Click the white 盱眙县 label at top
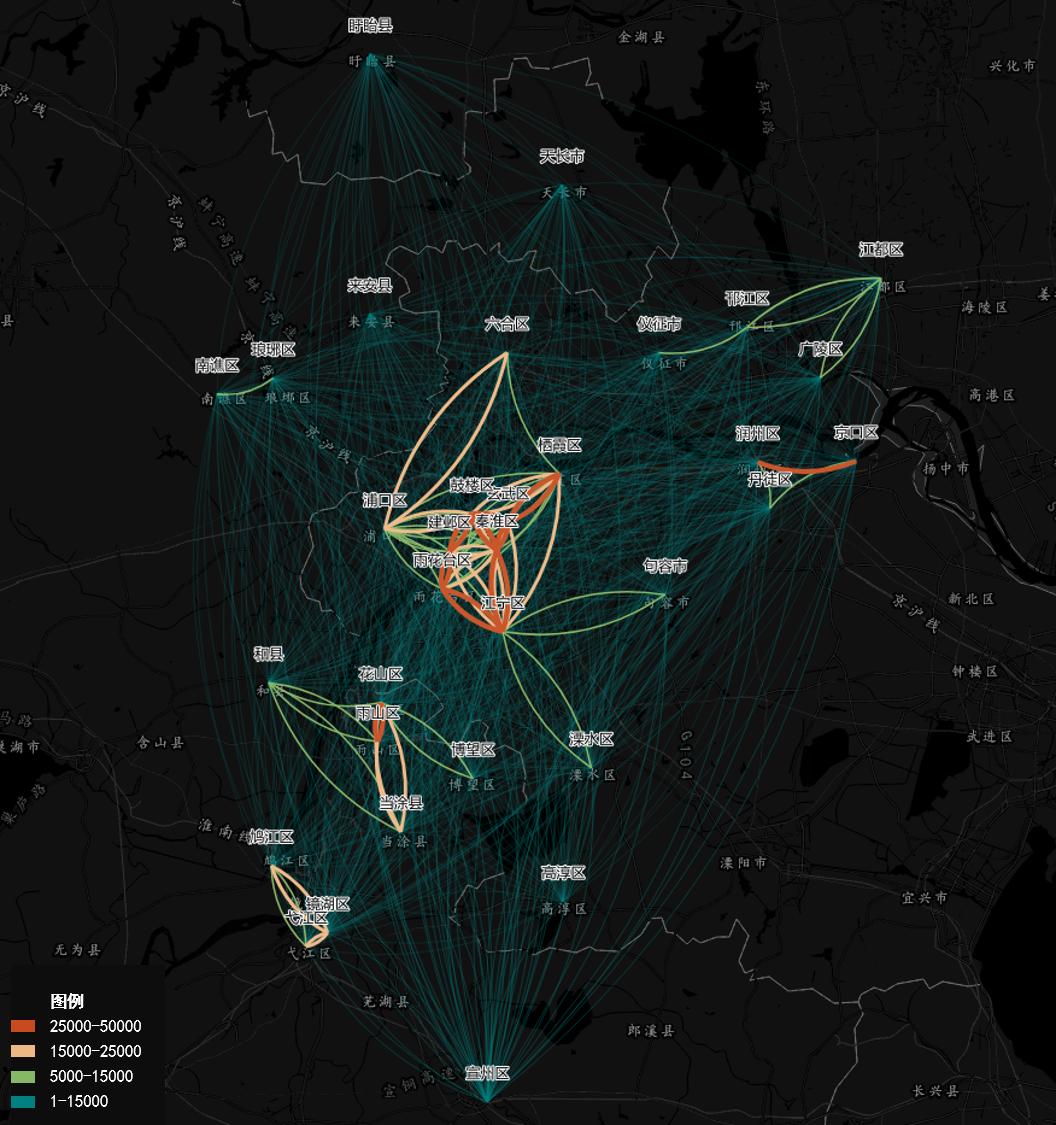Screen dimensions: 1056x1125 370,25
